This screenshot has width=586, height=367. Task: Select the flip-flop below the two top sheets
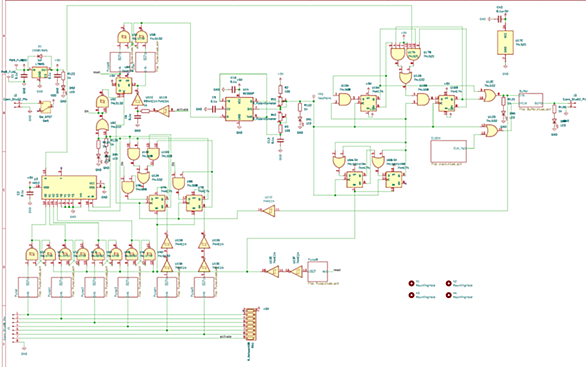click(124, 86)
